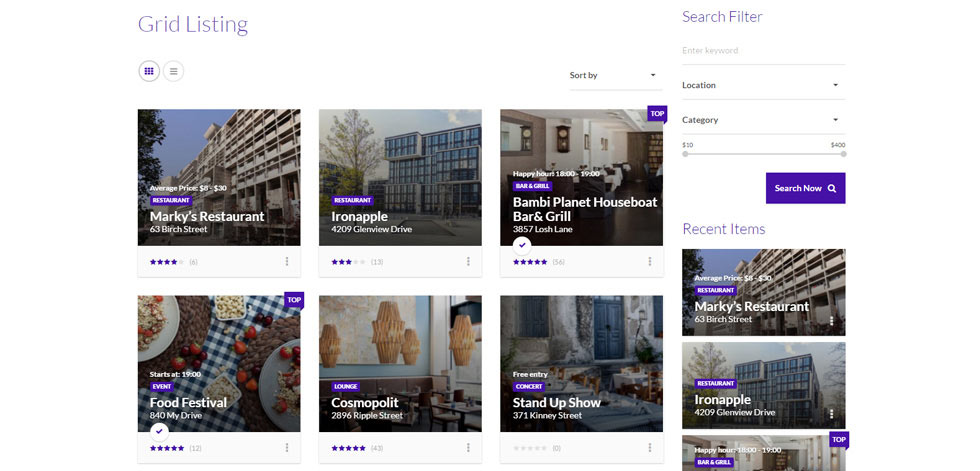Image resolution: width=980 pixels, height=471 pixels.
Task: Open the Stand Up Show listing title
Action: tap(557, 403)
